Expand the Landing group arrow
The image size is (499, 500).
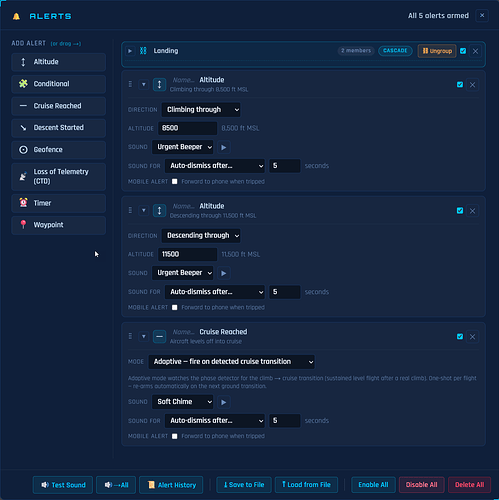coord(130,51)
